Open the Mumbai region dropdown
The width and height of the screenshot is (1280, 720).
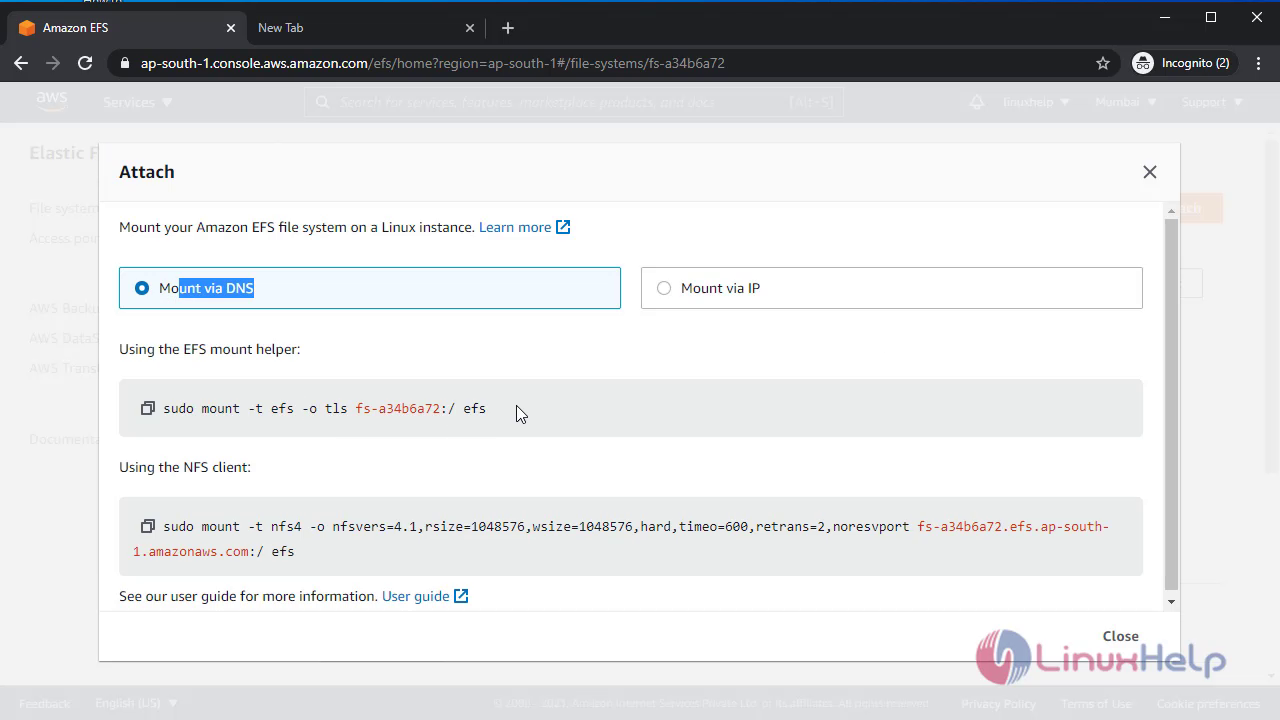1126,102
